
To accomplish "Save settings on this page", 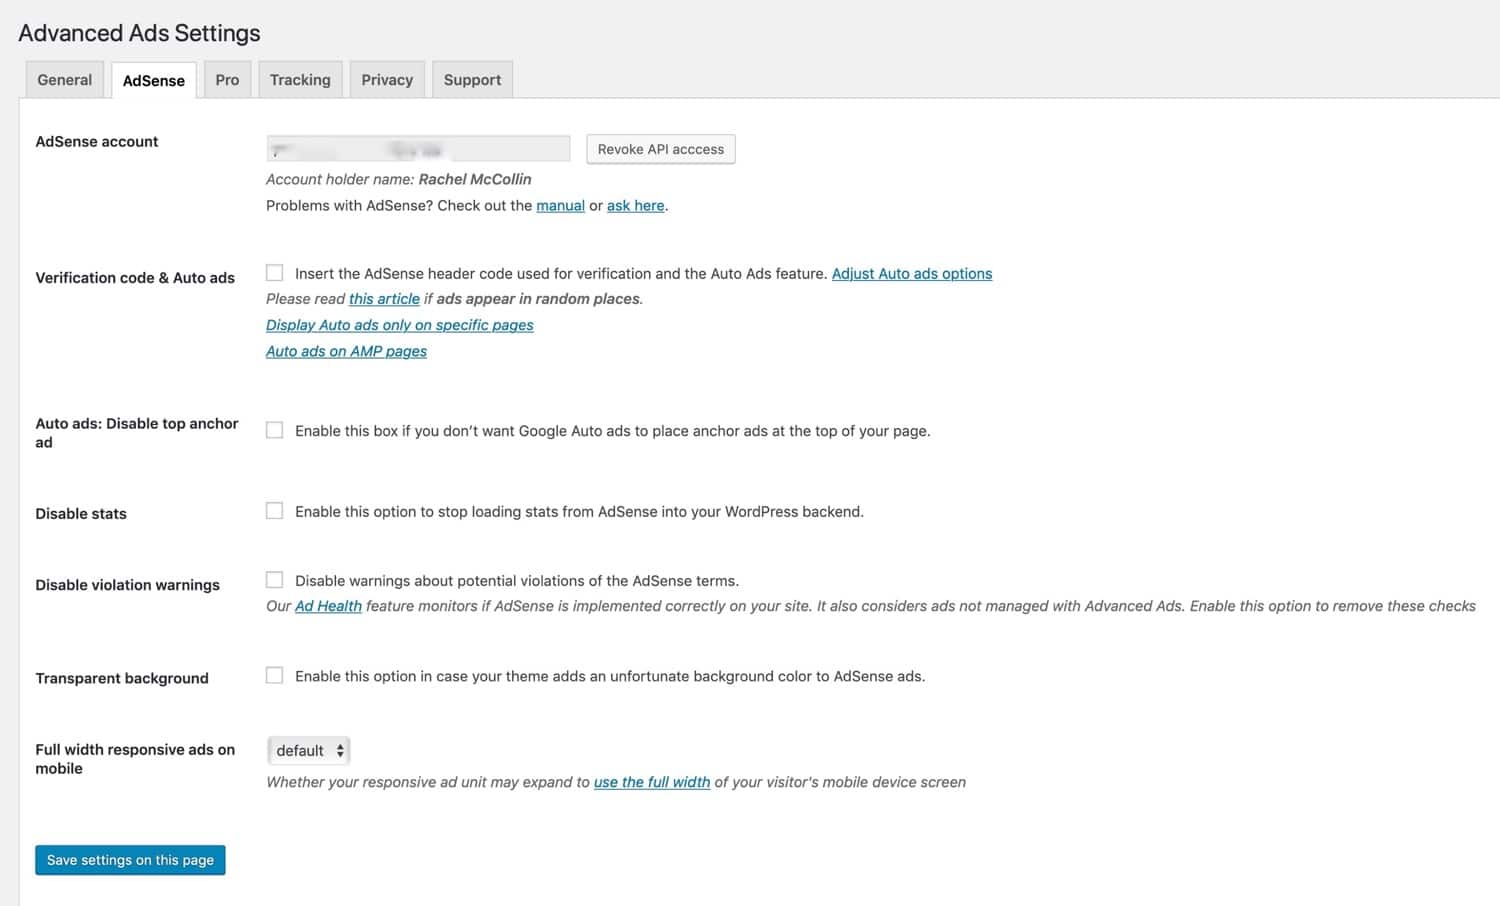I will [130, 860].
